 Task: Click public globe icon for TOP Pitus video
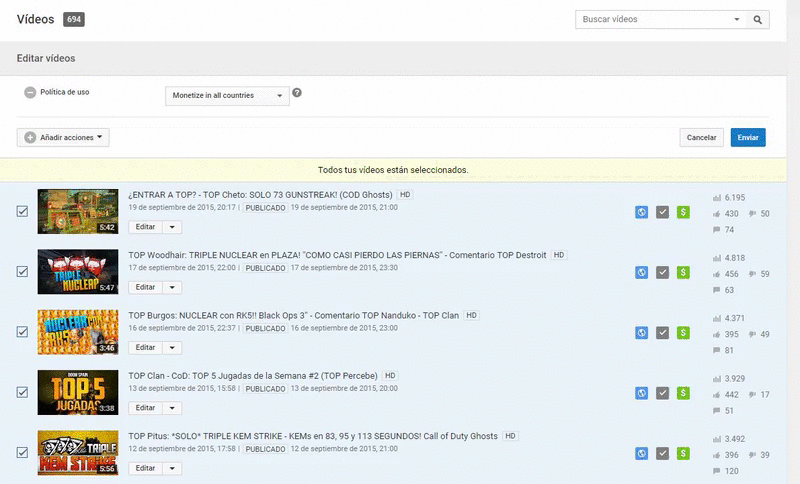(x=641, y=453)
